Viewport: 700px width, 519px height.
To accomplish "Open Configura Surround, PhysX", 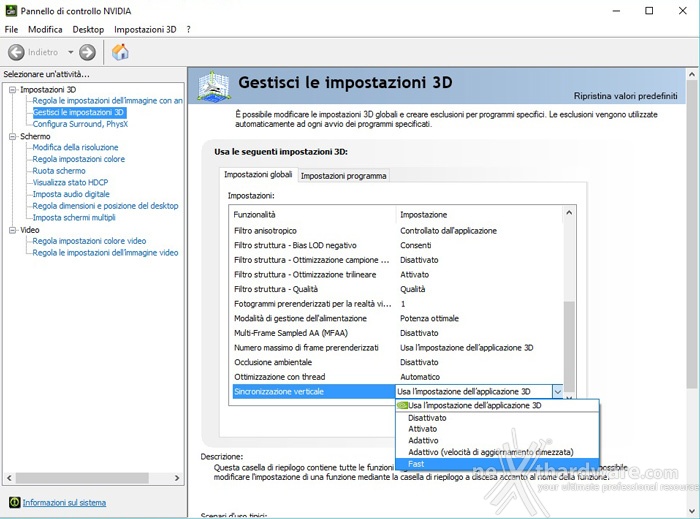I will [80, 124].
